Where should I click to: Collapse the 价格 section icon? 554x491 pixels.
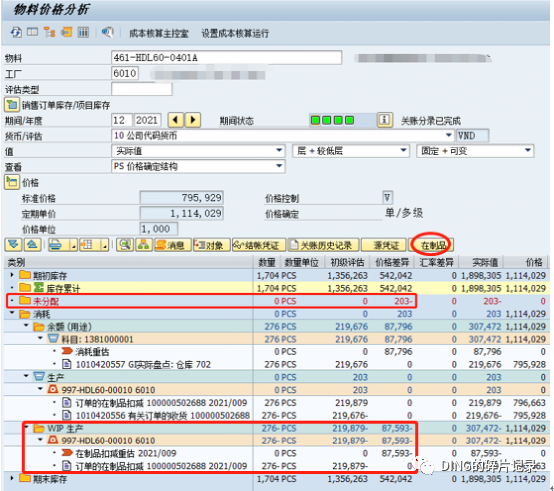pyautogui.click(x=11, y=182)
